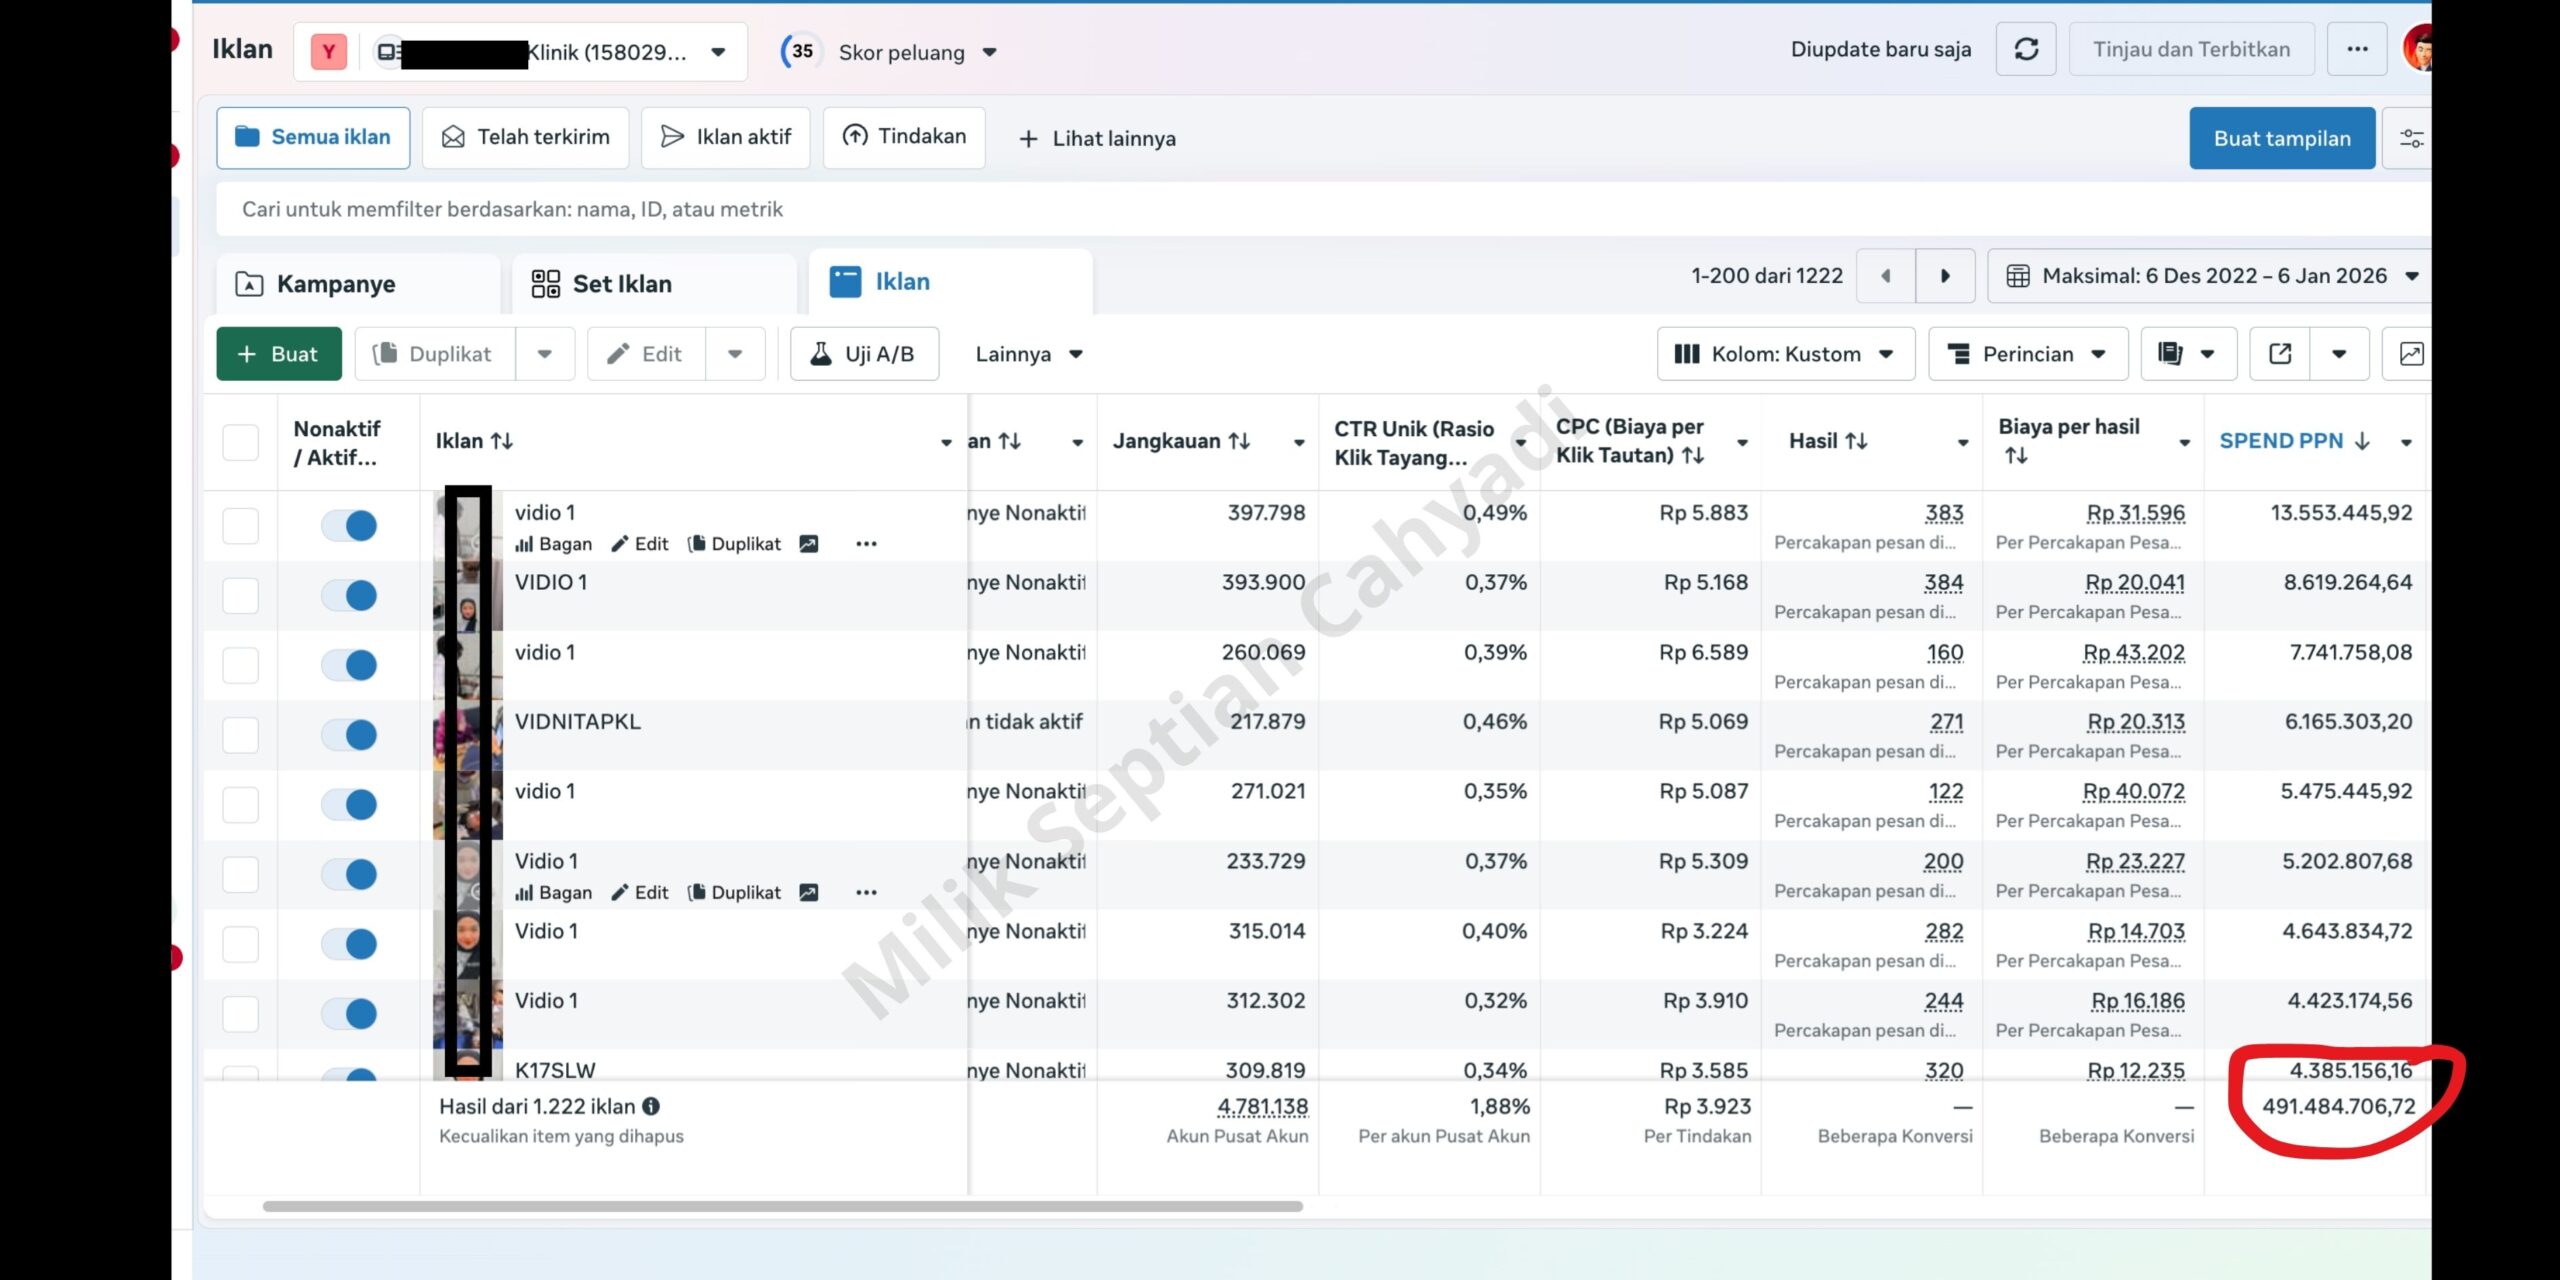Open the chart view icon in toolbar
The width and height of the screenshot is (2560, 1280).
coord(2411,354)
